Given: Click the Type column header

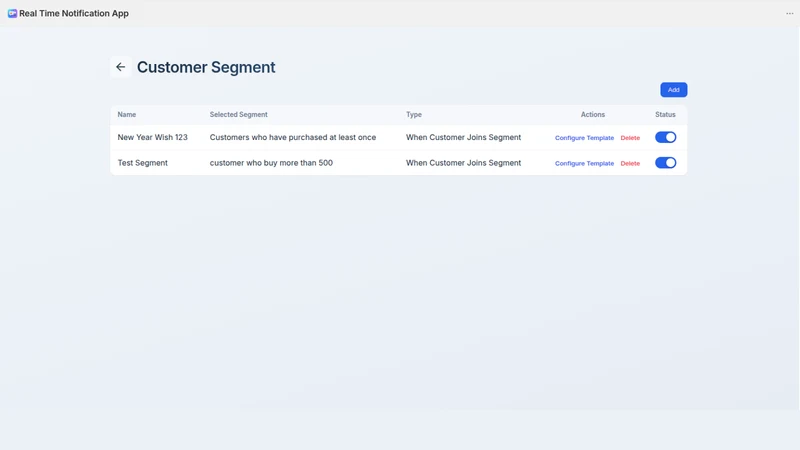Looking at the screenshot, I should click(x=414, y=115).
